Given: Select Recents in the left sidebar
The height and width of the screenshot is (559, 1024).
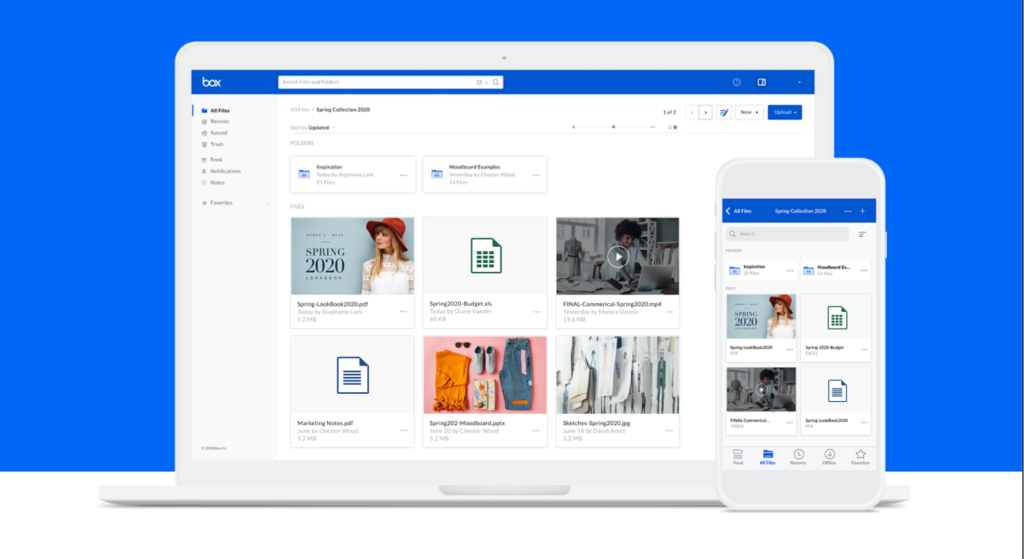Looking at the screenshot, I should 219,121.
